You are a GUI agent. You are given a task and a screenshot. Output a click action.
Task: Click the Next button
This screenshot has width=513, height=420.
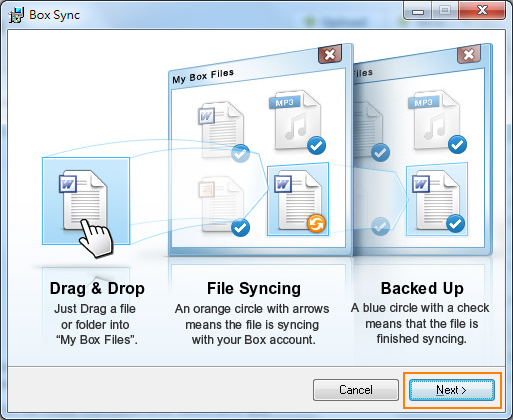pyautogui.click(x=452, y=390)
